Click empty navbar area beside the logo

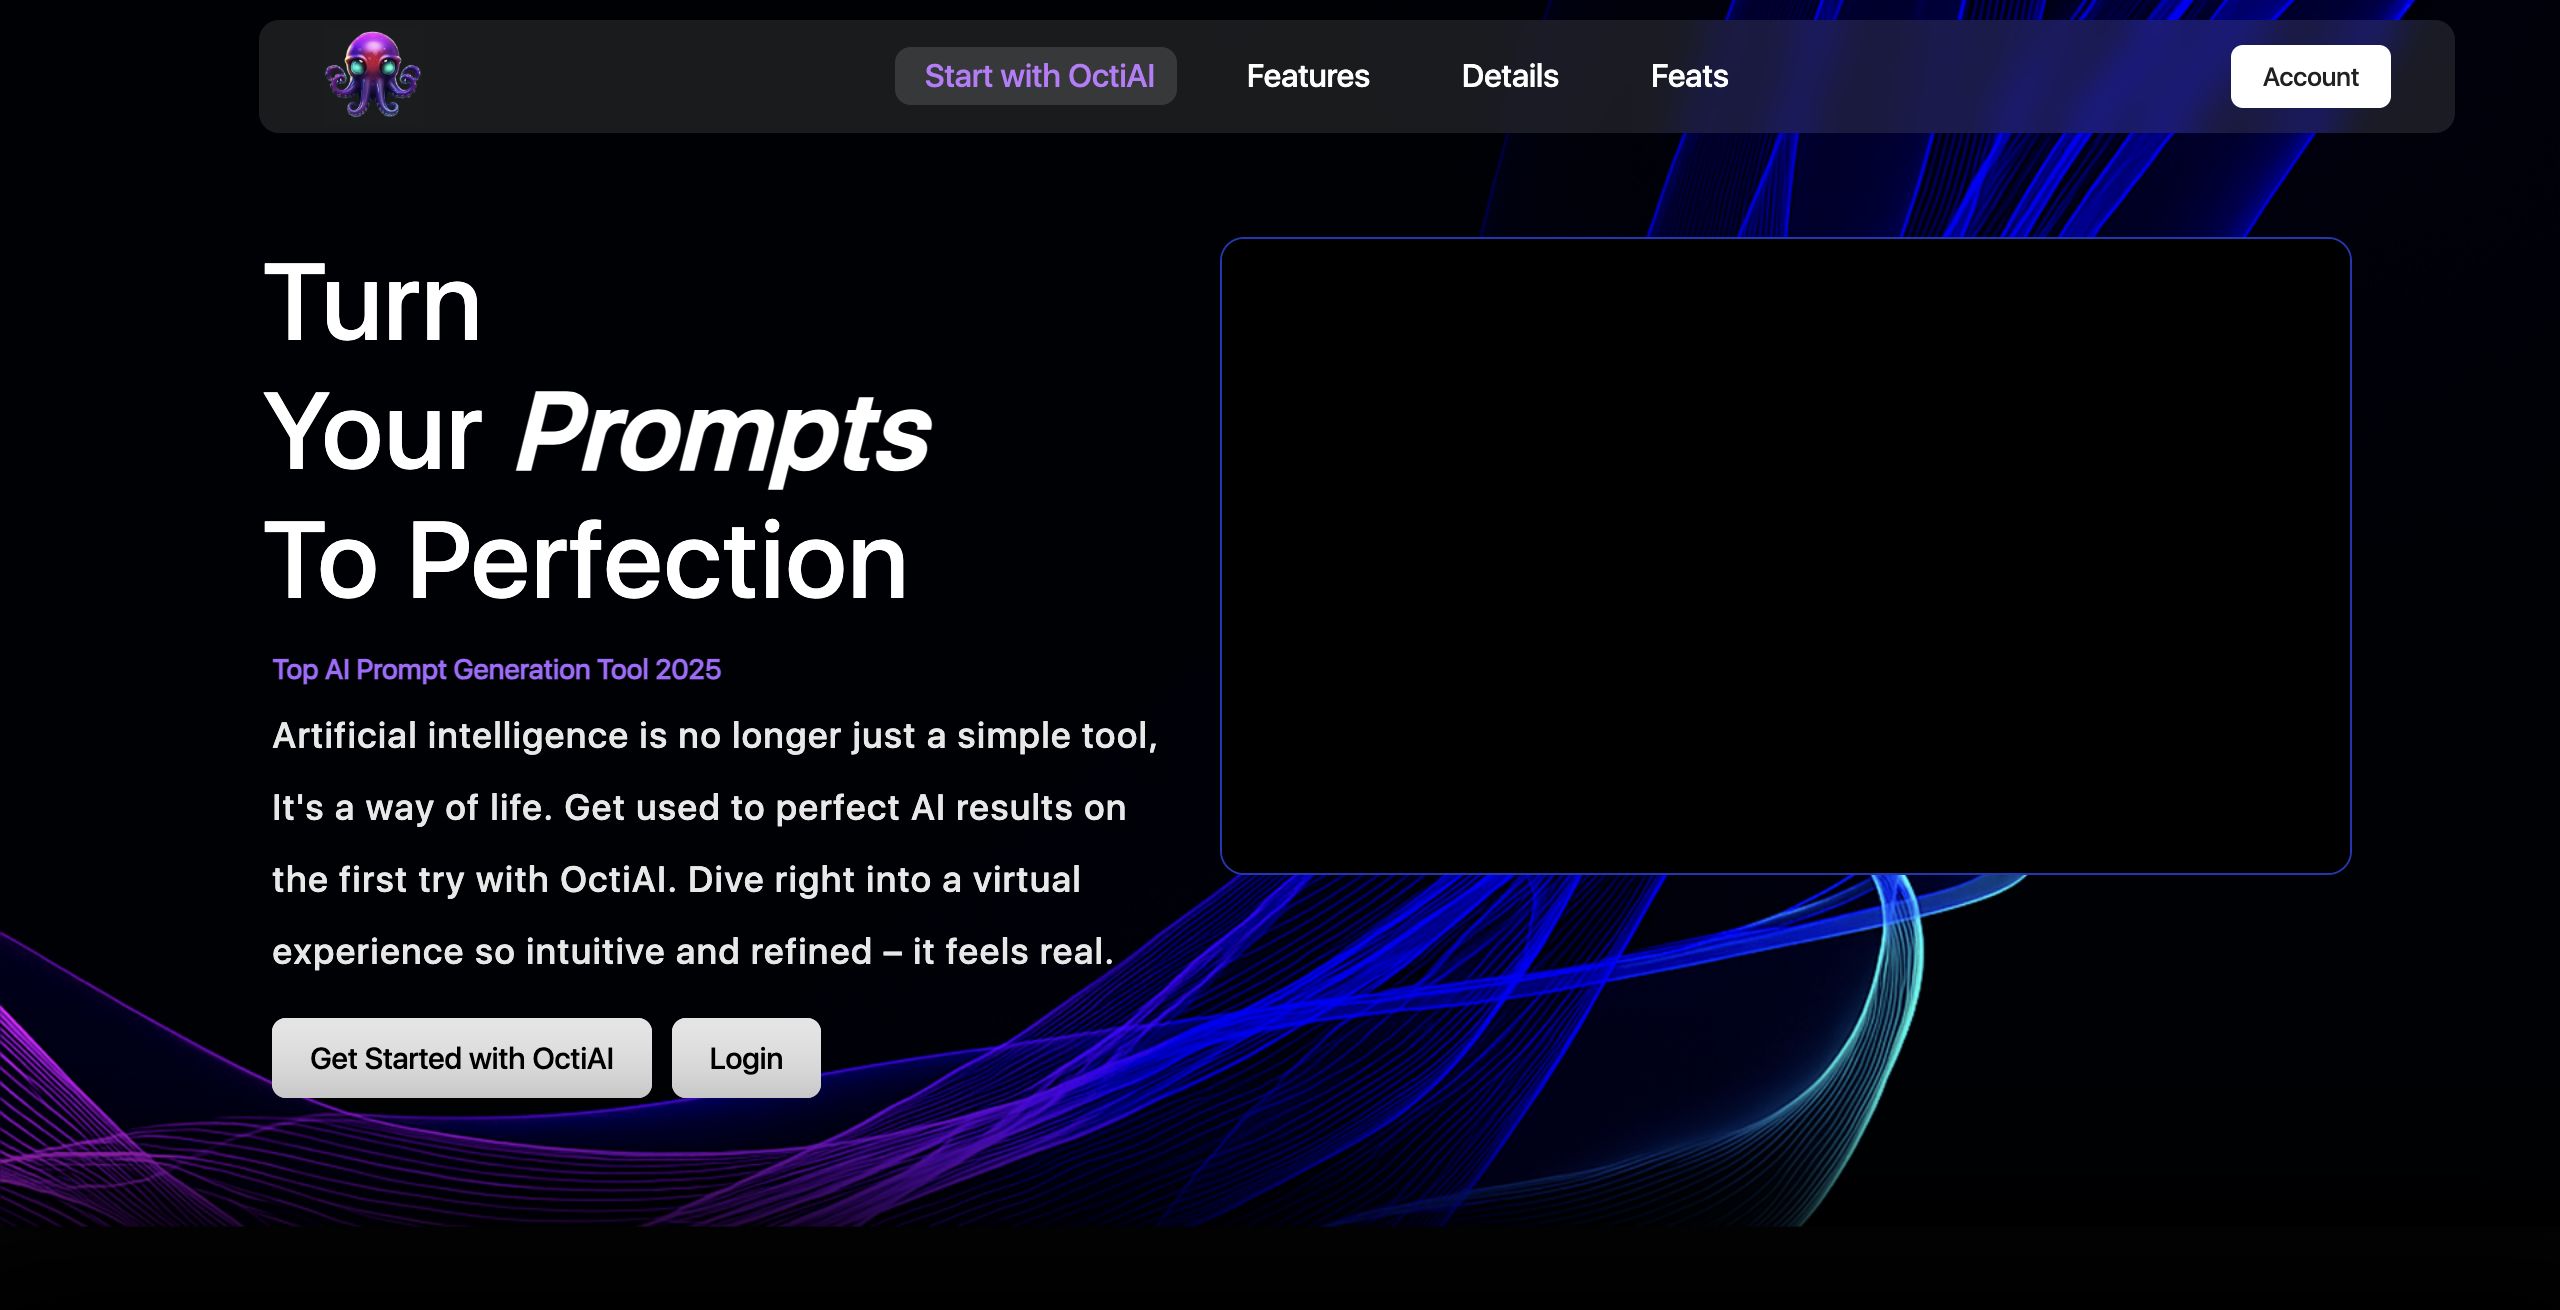tap(650, 76)
